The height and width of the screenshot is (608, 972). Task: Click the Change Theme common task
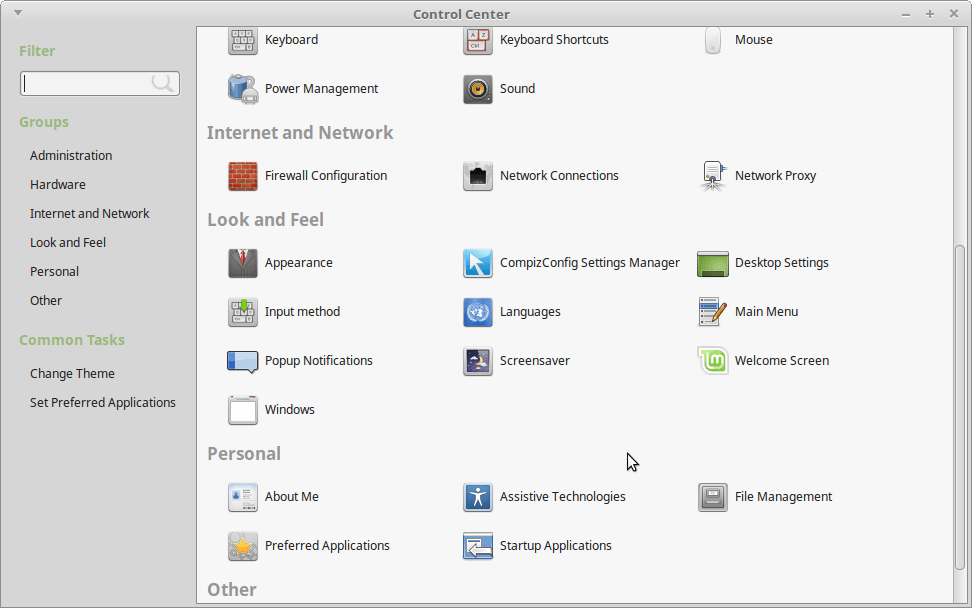coord(72,374)
